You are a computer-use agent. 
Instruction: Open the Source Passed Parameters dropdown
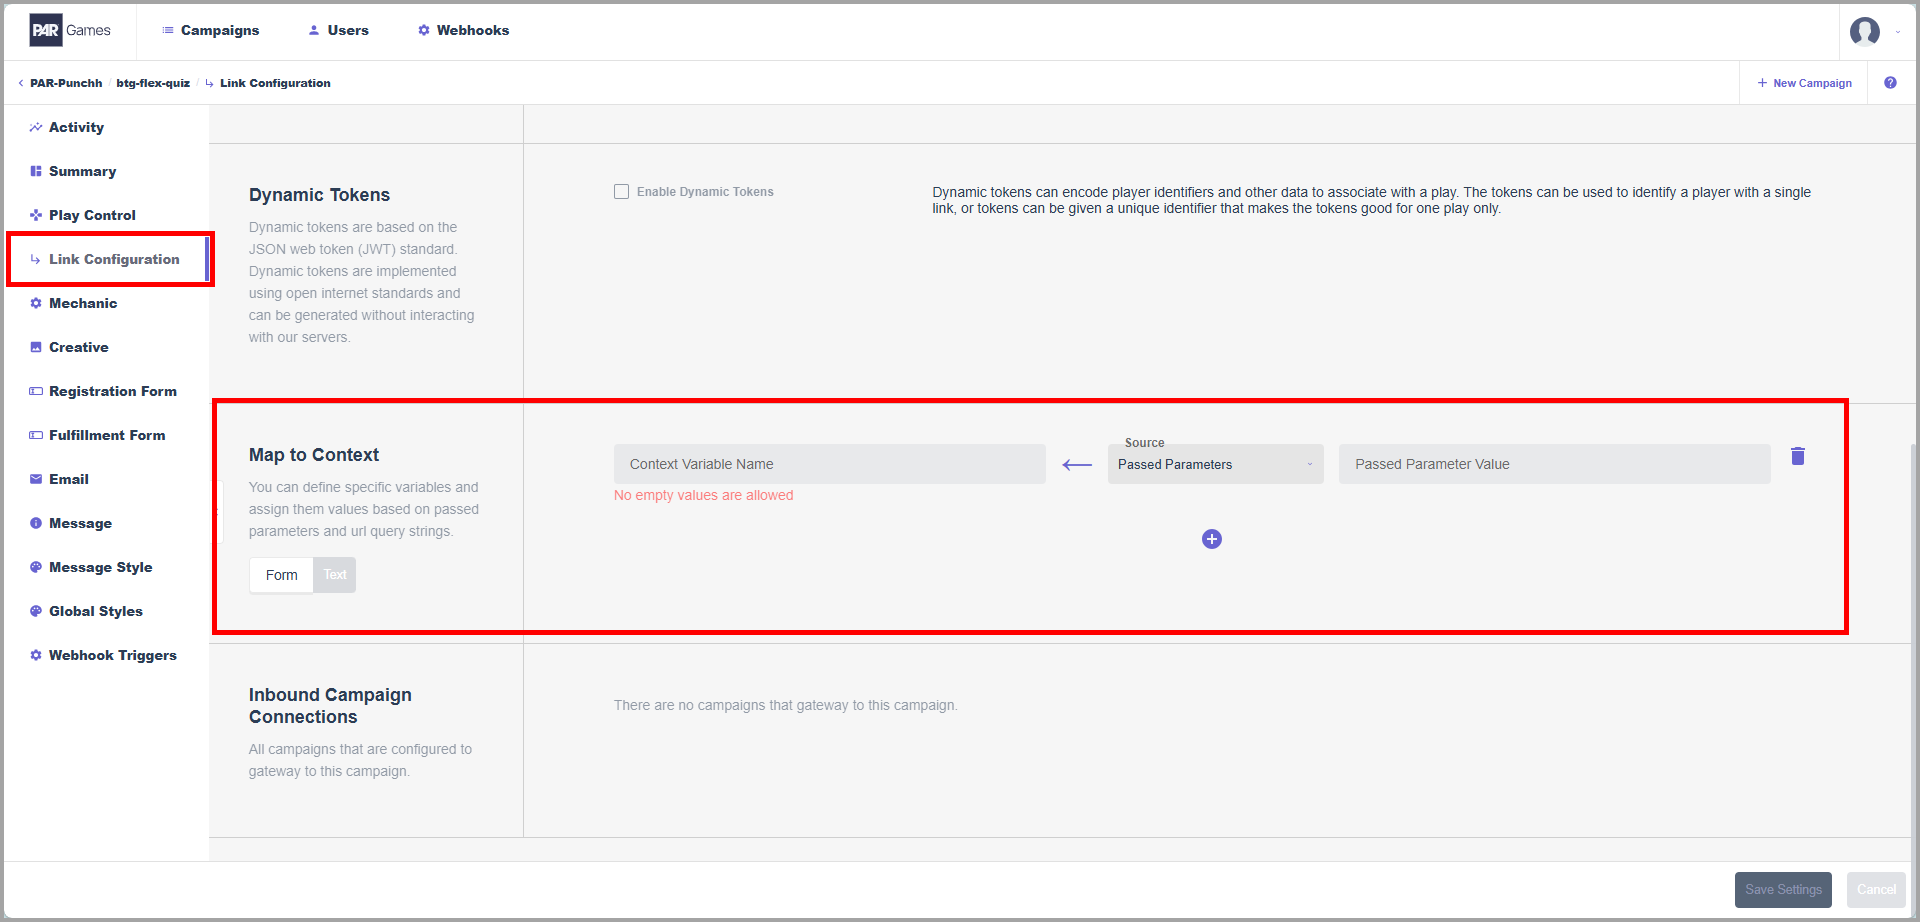coord(1215,464)
